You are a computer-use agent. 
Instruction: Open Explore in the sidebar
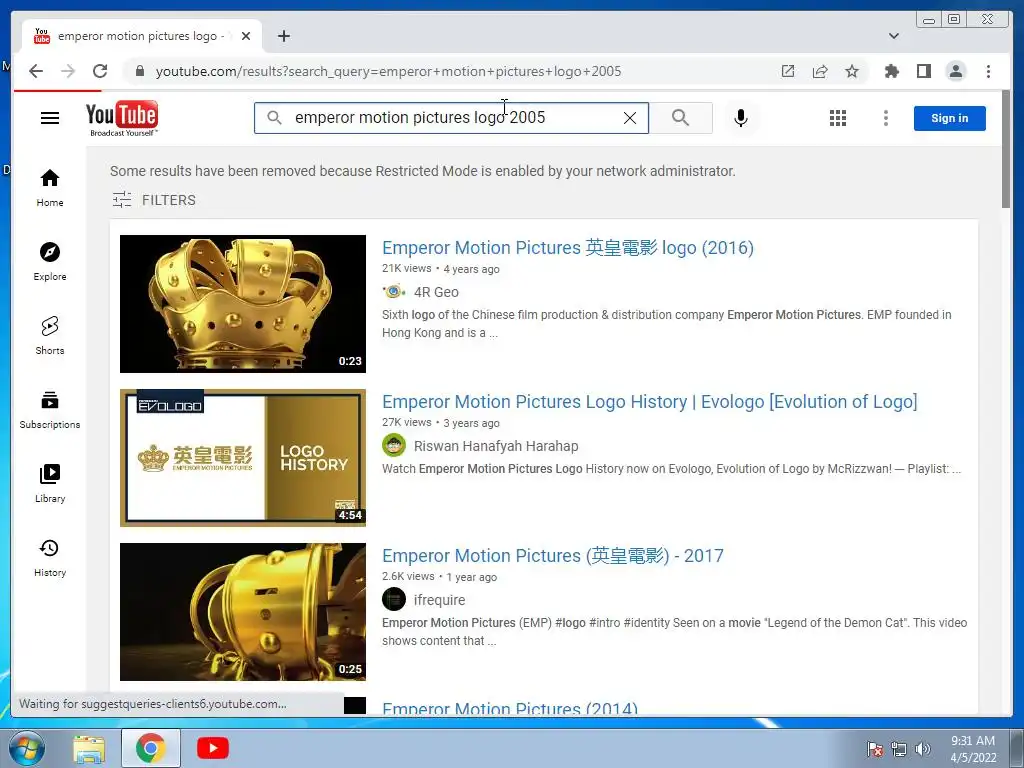pyautogui.click(x=50, y=262)
